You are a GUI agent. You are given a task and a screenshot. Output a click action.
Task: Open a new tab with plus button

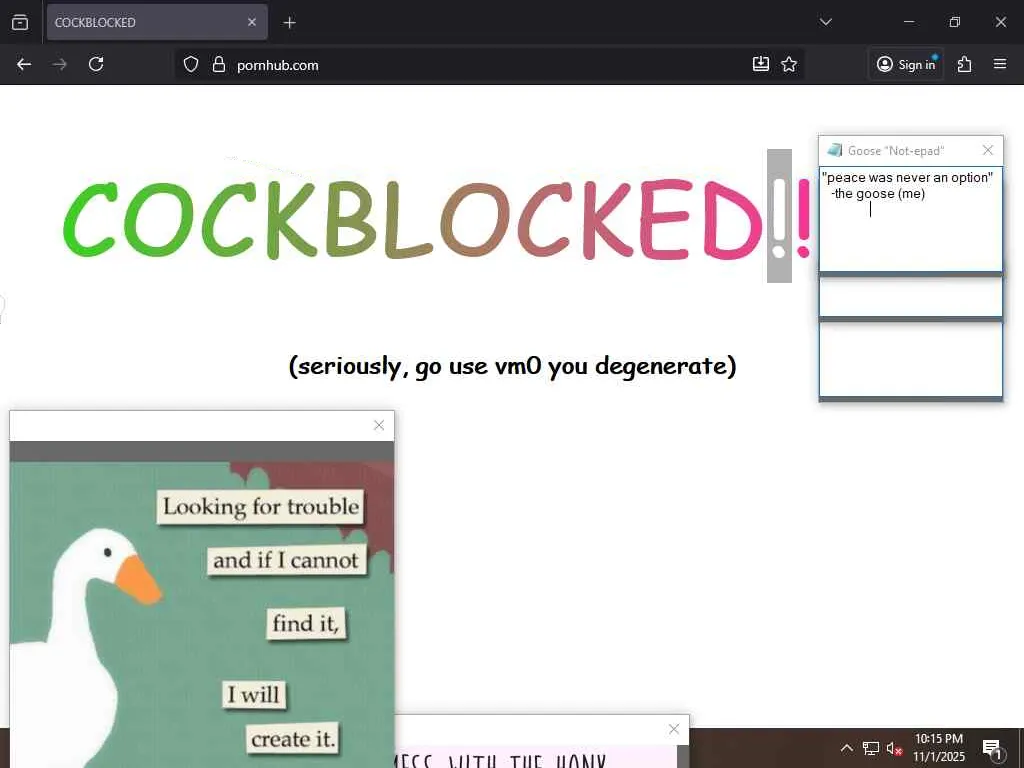(289, 23)
